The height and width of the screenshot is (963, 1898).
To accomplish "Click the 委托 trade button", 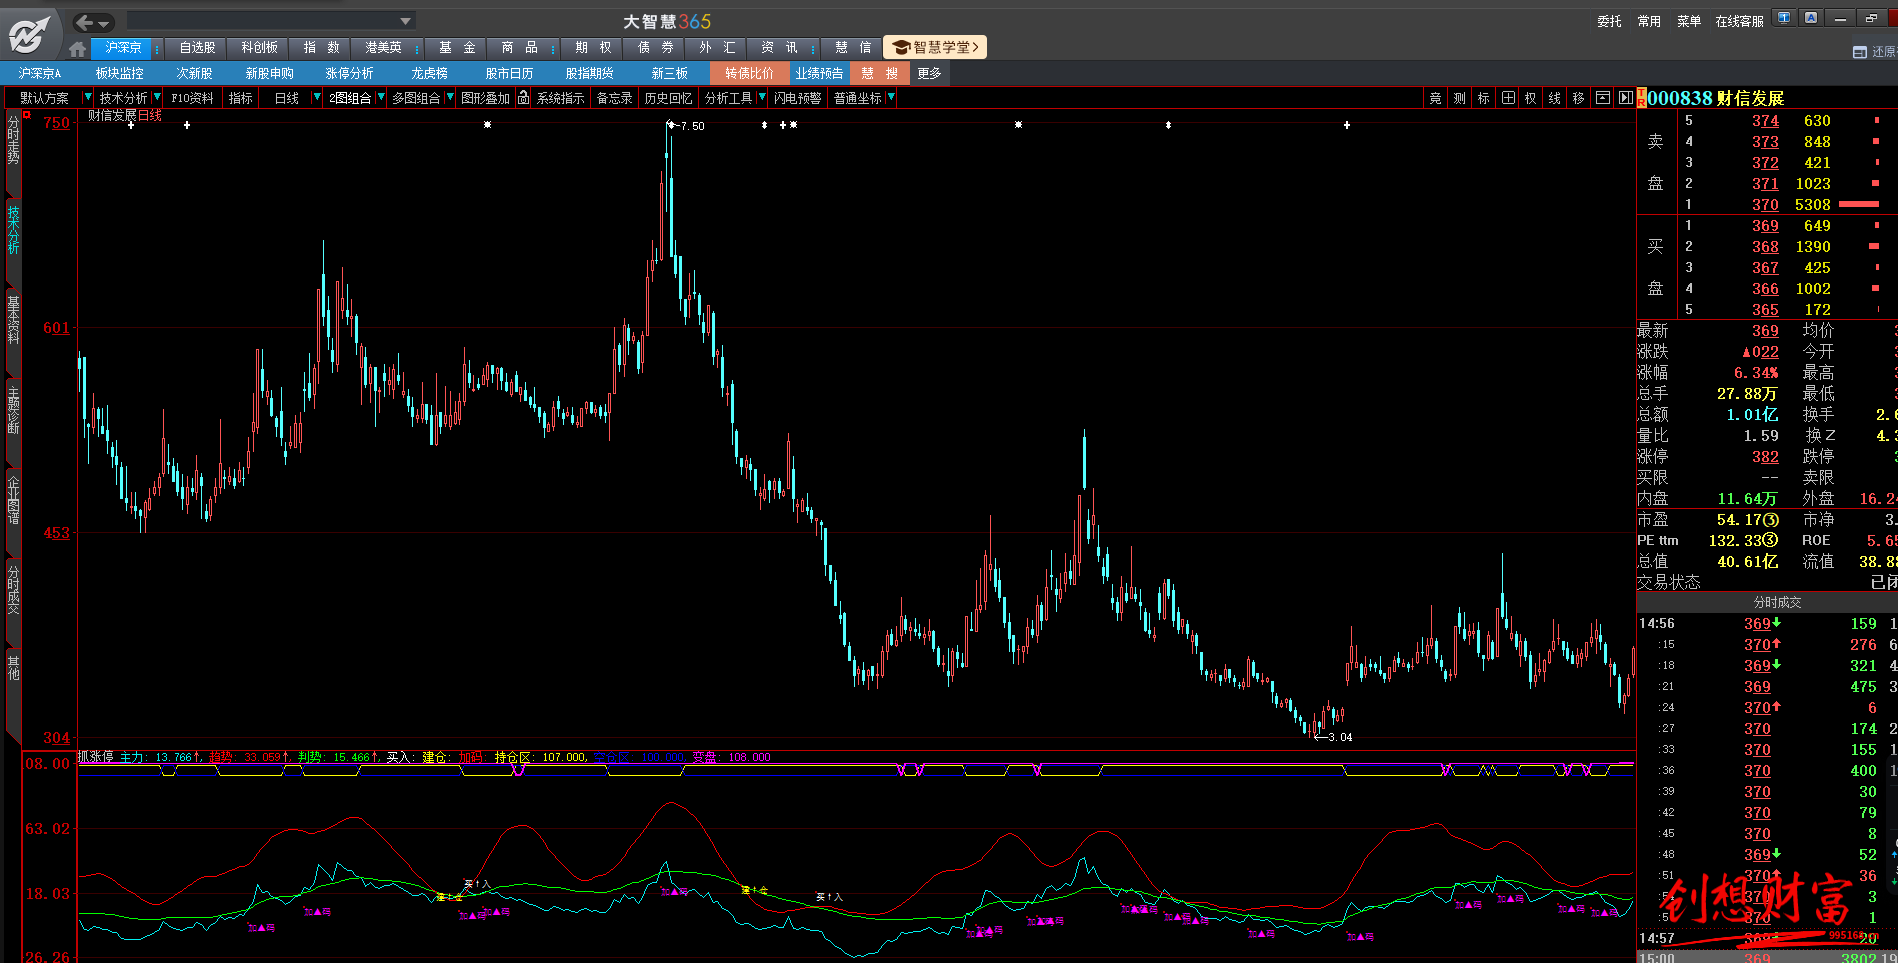I will click(x=1609, y=21).
